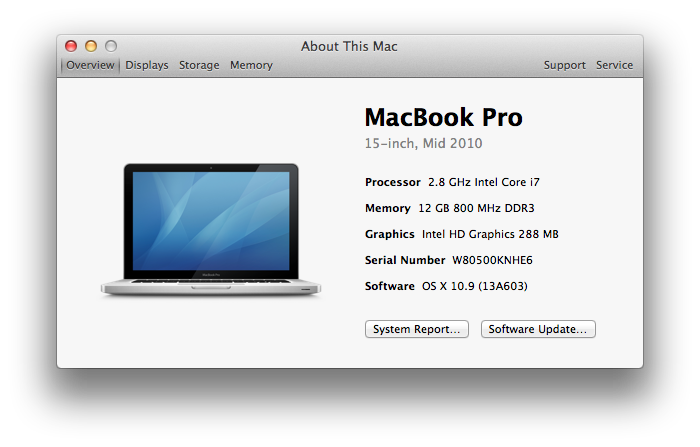Click the MacBook Pro heading

click(443, 117)
